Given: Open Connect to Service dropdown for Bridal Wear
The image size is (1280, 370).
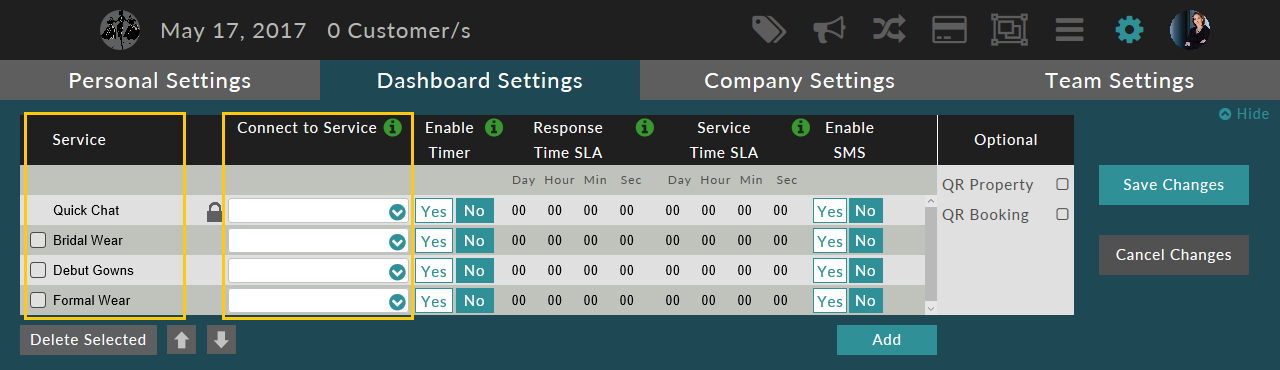Looking at the screenshot, I should point(318,241).
